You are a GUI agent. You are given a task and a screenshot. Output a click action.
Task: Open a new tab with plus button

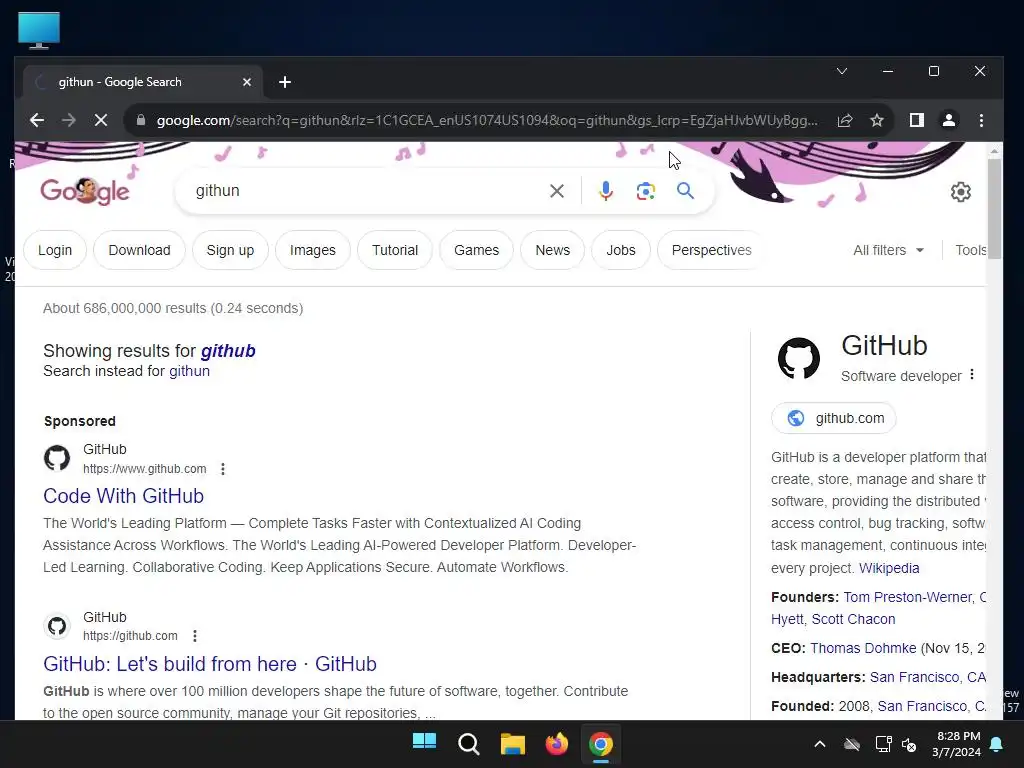pos(285,82)
